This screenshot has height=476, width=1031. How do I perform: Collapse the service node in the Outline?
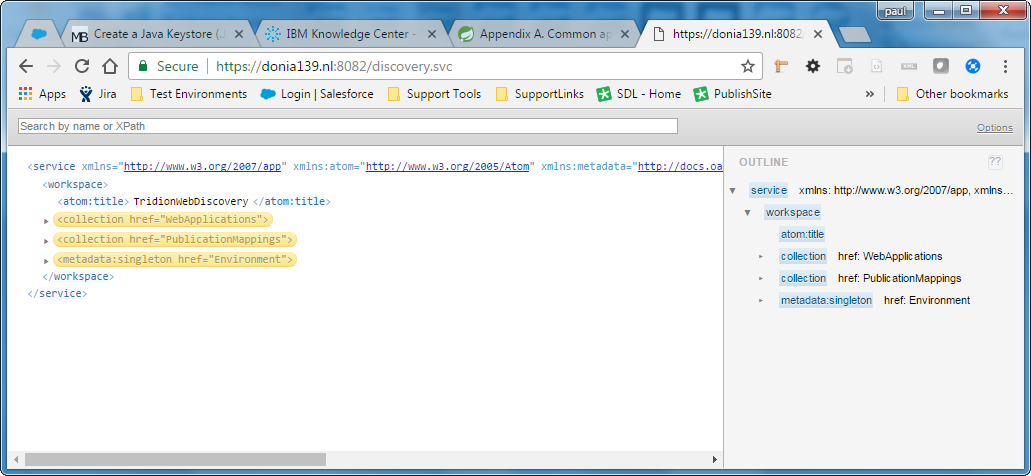pyautogui.click(x=733, y=191)
